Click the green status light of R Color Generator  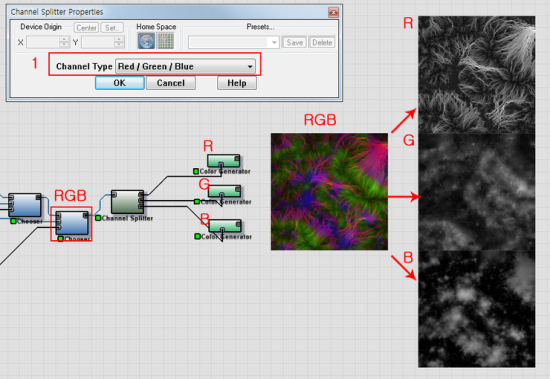196,171
